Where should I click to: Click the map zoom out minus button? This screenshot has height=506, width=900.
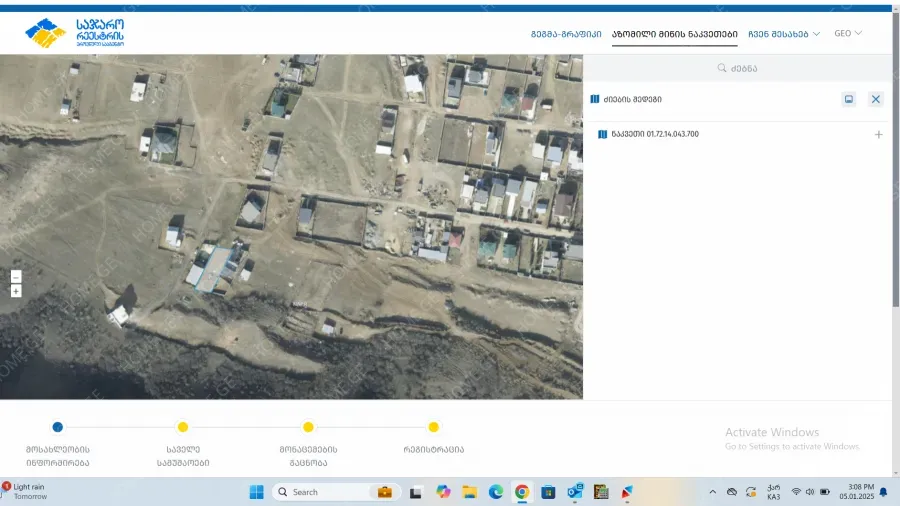tap(16, 277)
